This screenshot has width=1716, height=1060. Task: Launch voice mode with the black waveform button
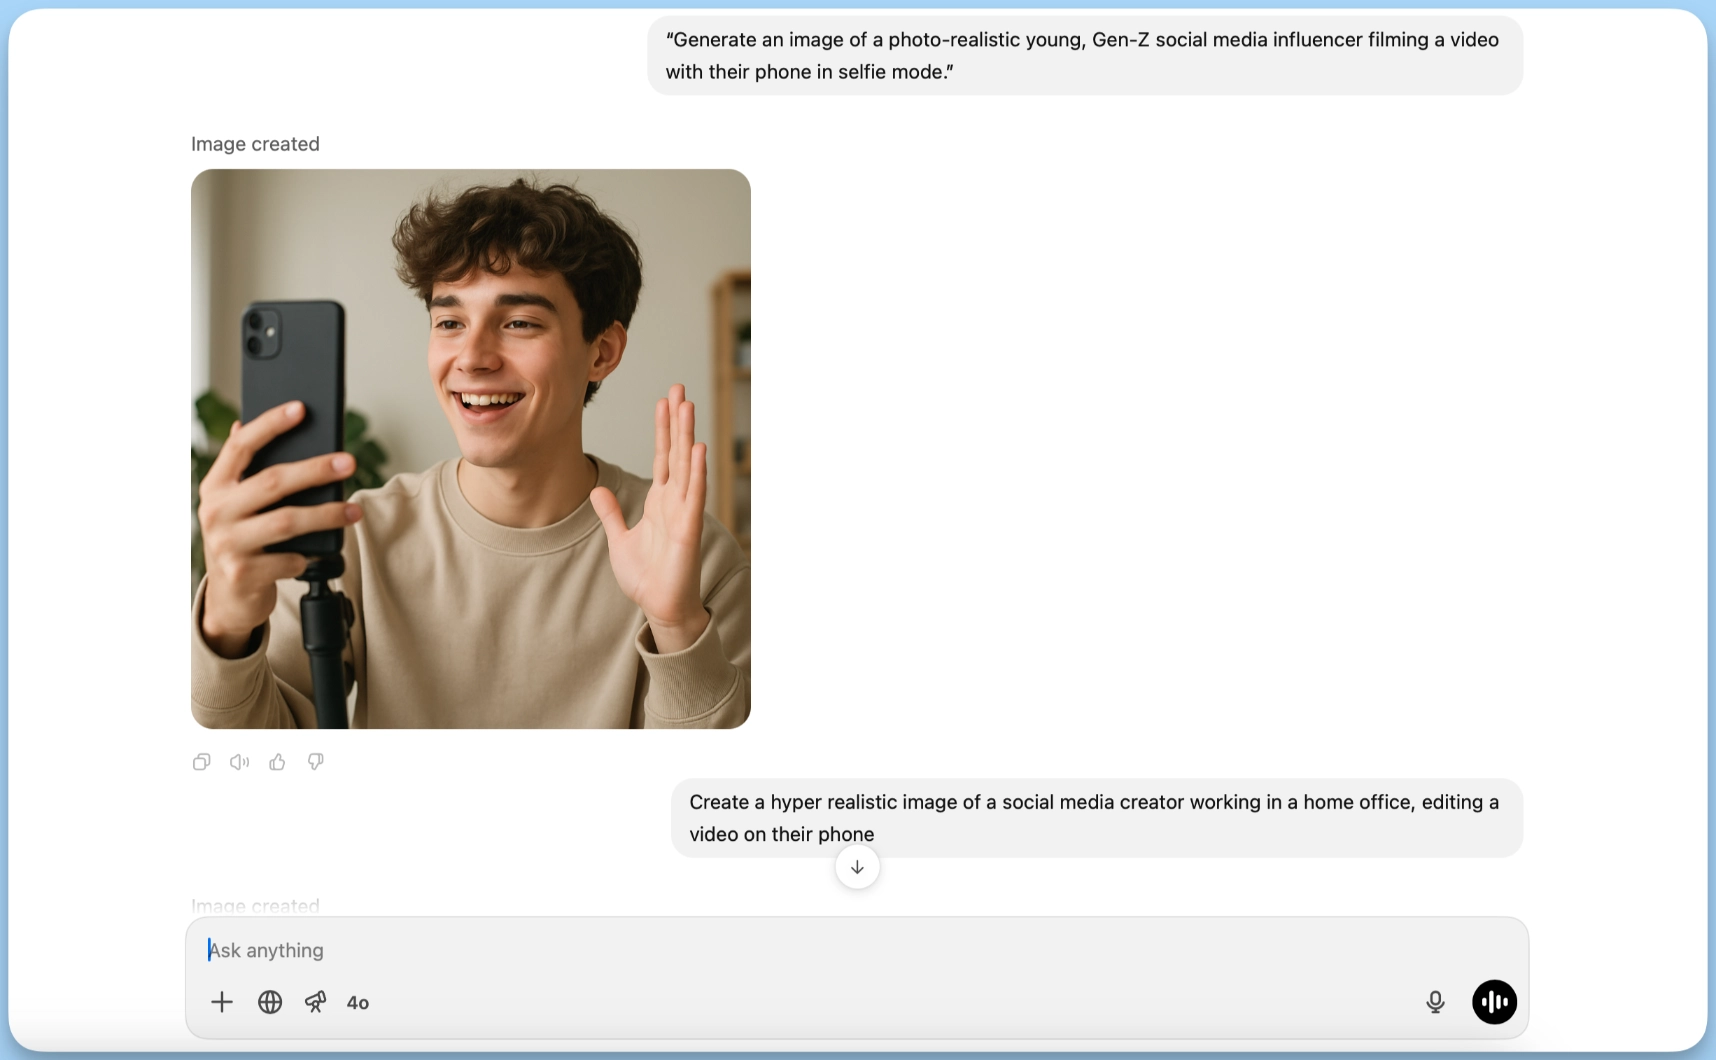point(1494,1002)
